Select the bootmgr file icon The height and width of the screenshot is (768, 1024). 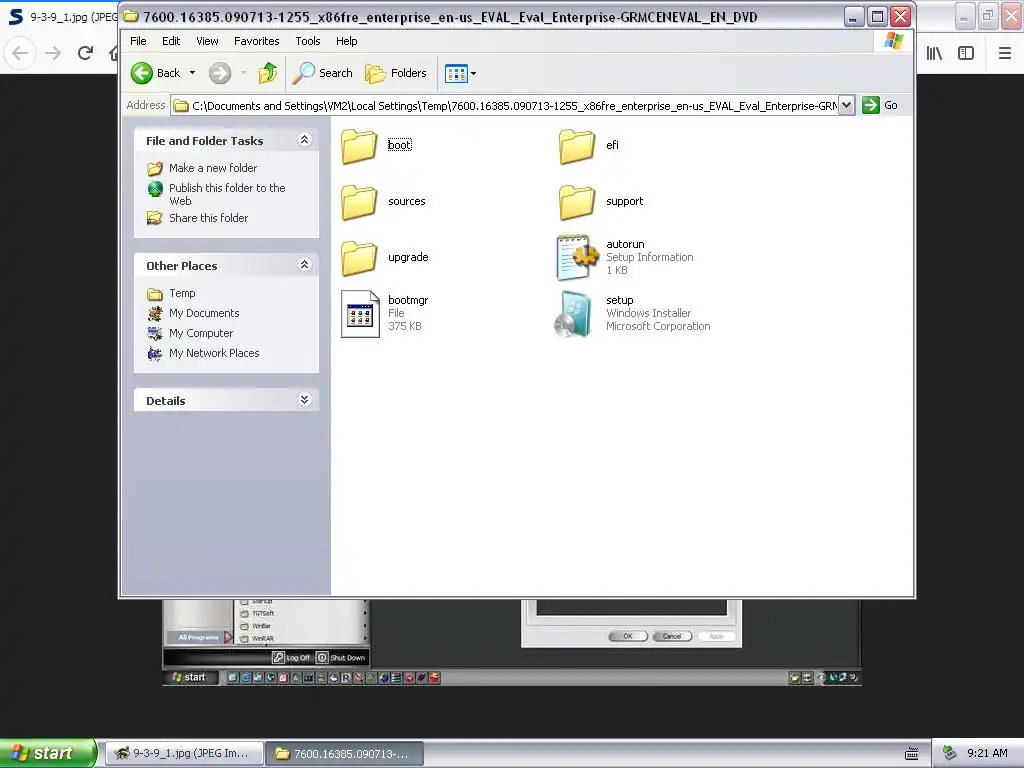click(x=360, y=314)
